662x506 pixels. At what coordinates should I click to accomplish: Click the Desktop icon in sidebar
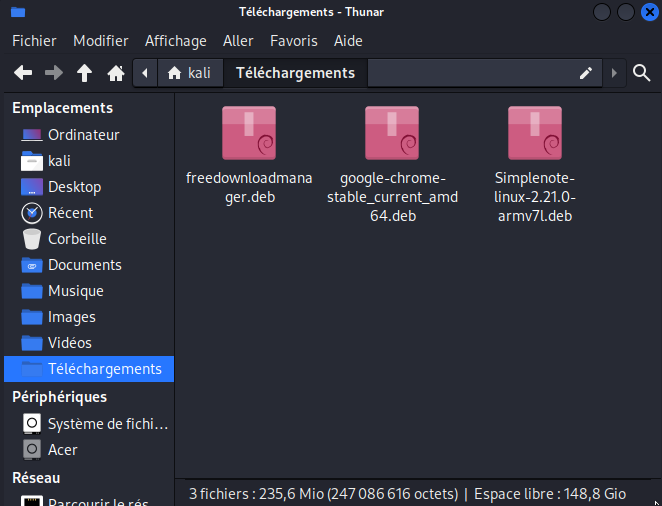32,187
